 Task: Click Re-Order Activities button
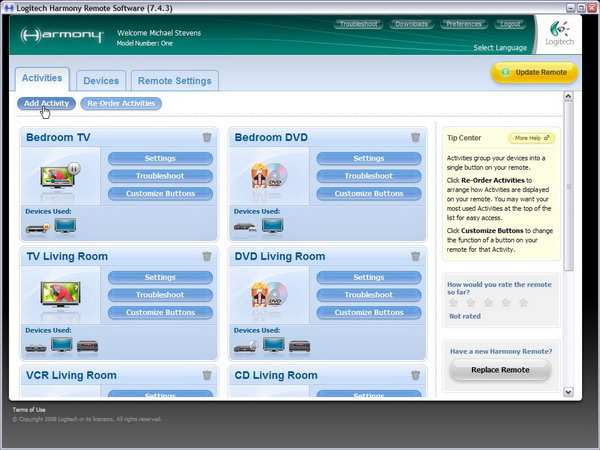[121, 103]
